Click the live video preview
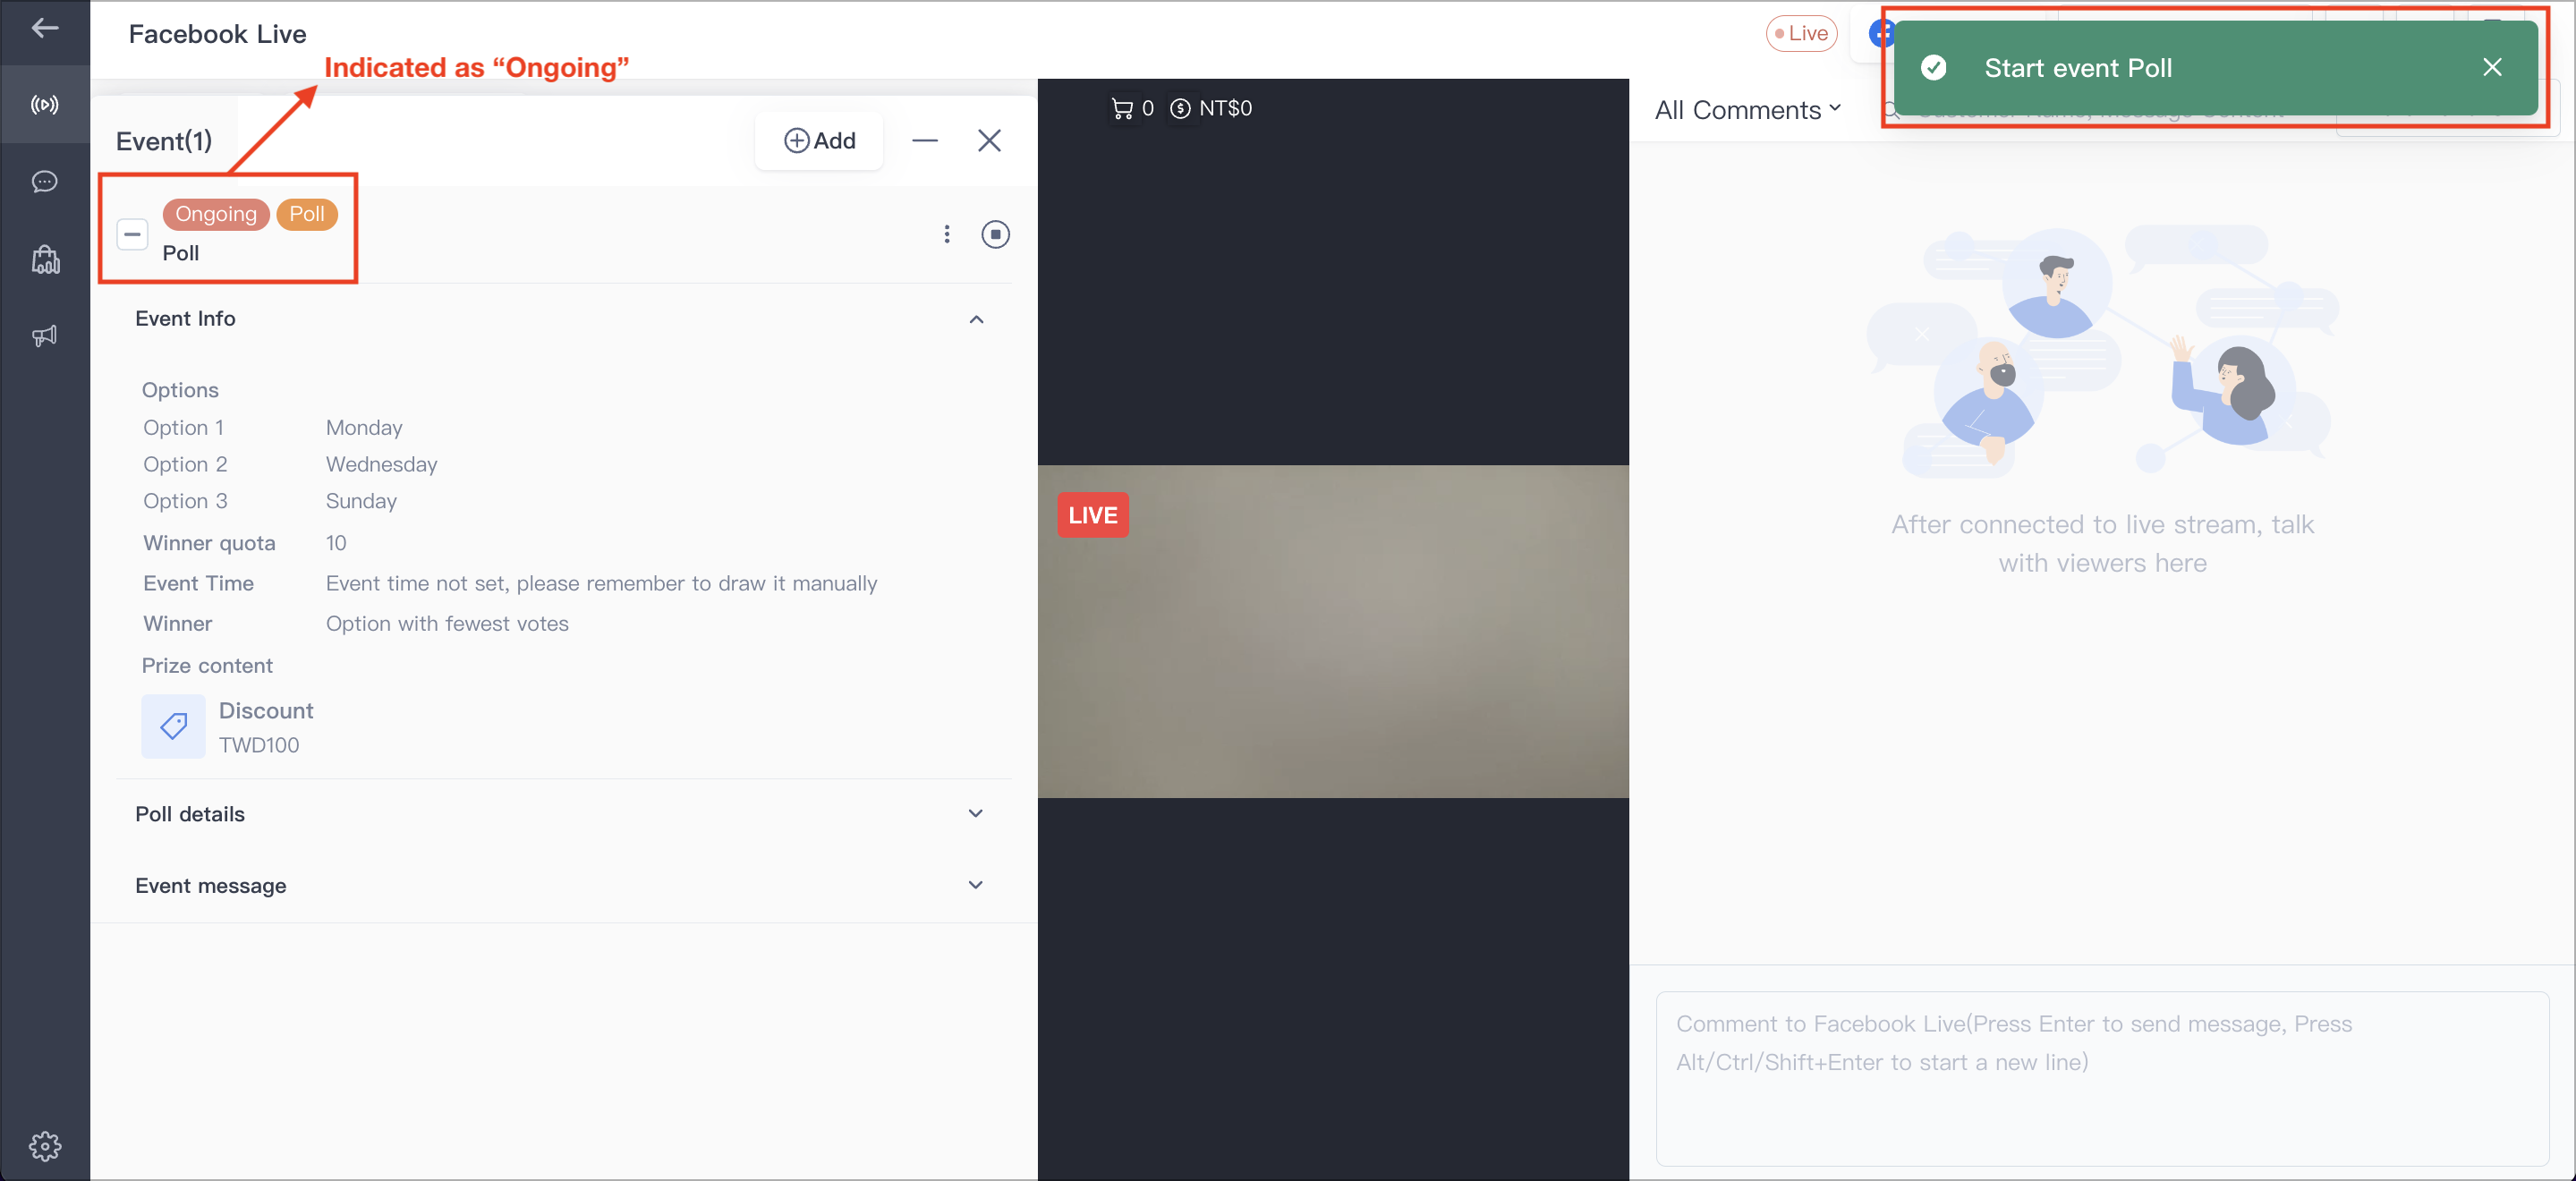This screenshot has height=1181, width=2576. (x=1332, y=631)
